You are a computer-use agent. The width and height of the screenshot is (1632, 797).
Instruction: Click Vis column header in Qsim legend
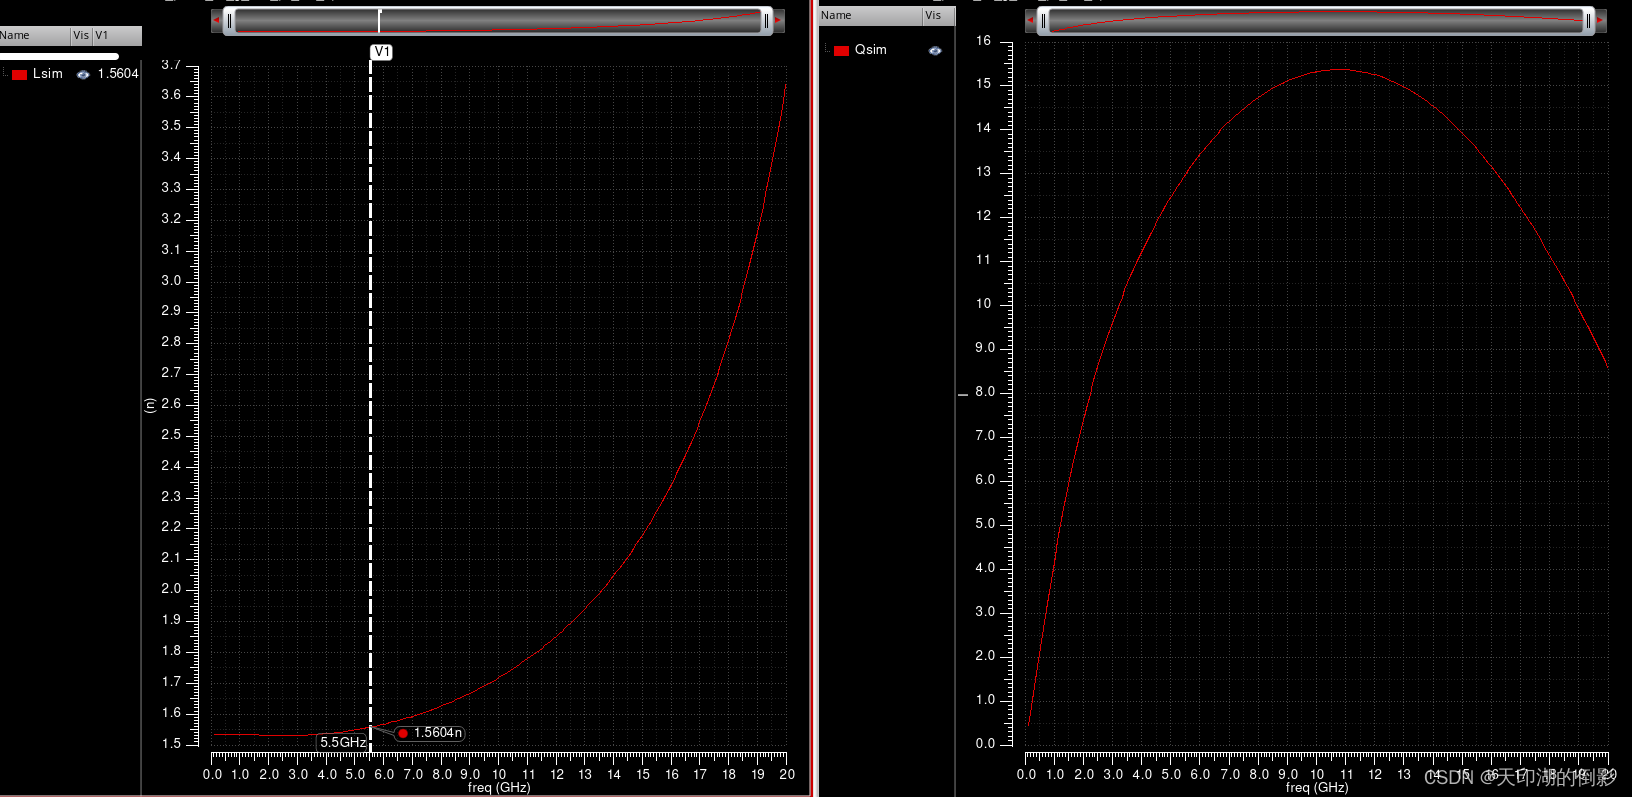(937, 16)
